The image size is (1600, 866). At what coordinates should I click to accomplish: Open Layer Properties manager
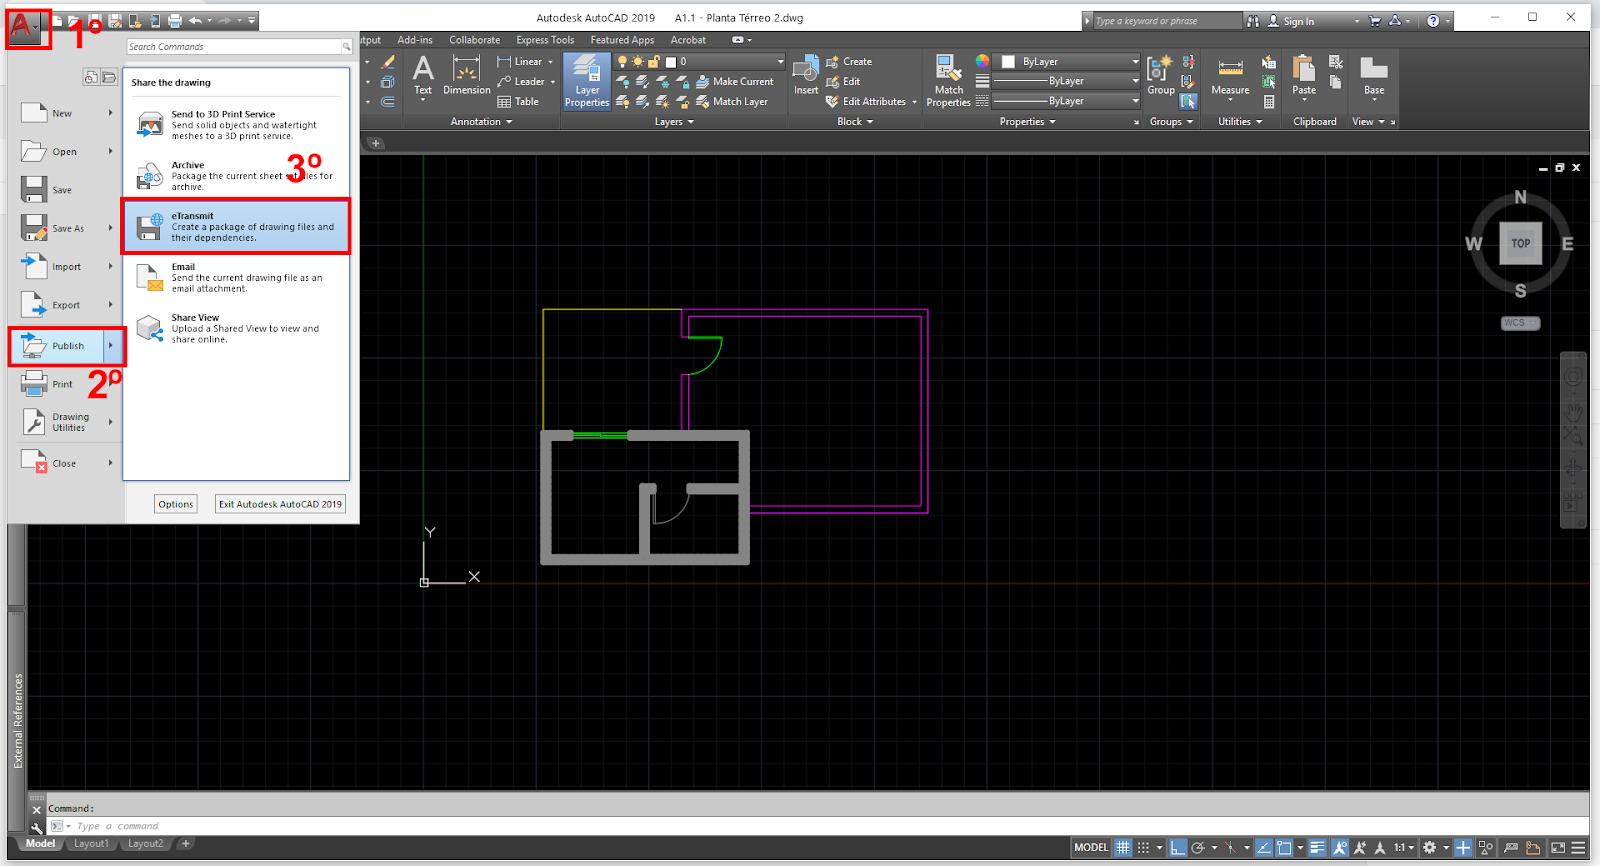[x=586, y=81]
